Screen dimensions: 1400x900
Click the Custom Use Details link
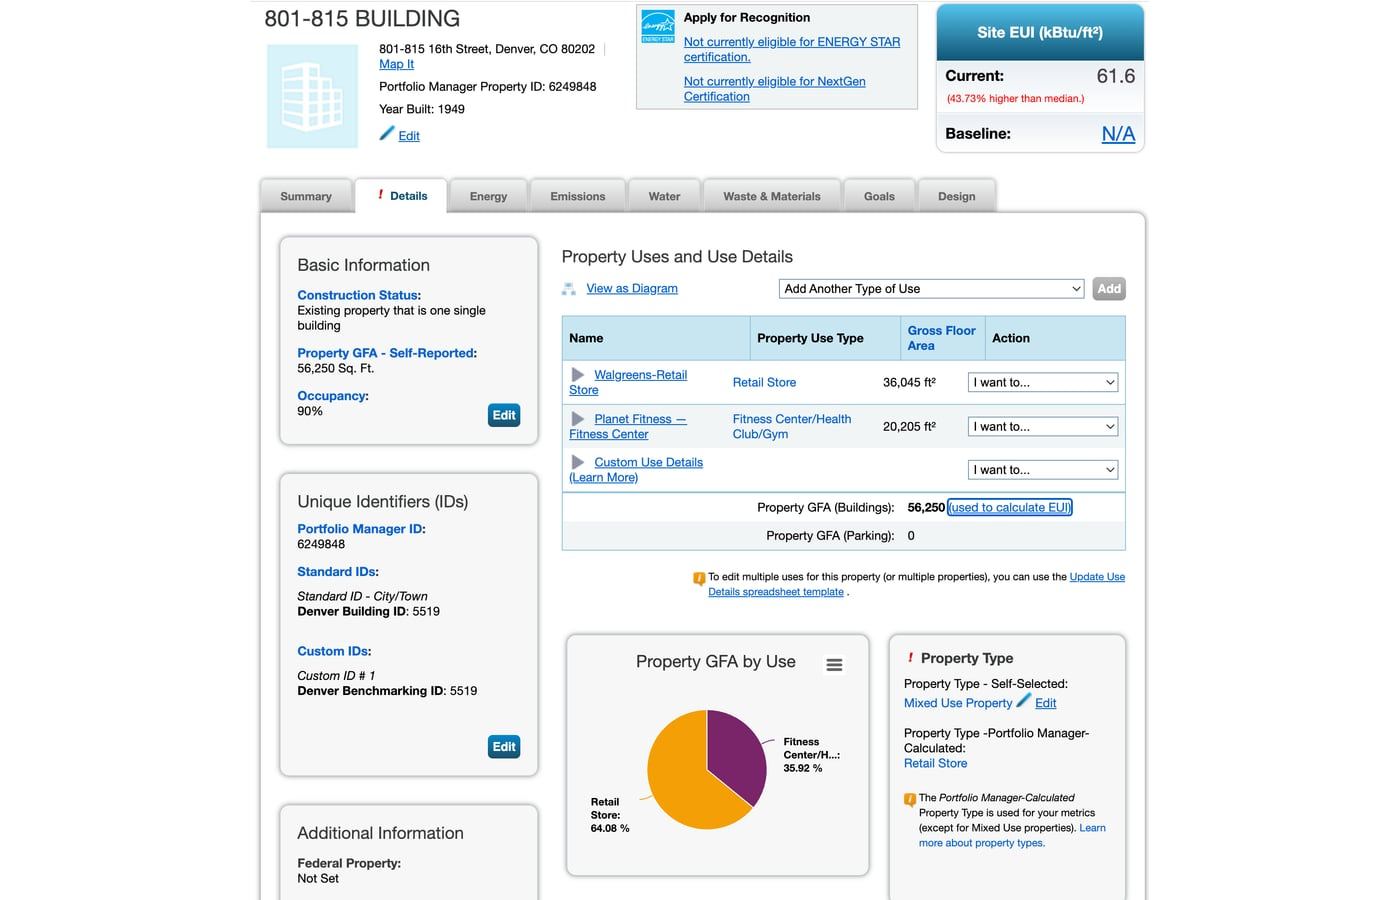click(648, 462)
